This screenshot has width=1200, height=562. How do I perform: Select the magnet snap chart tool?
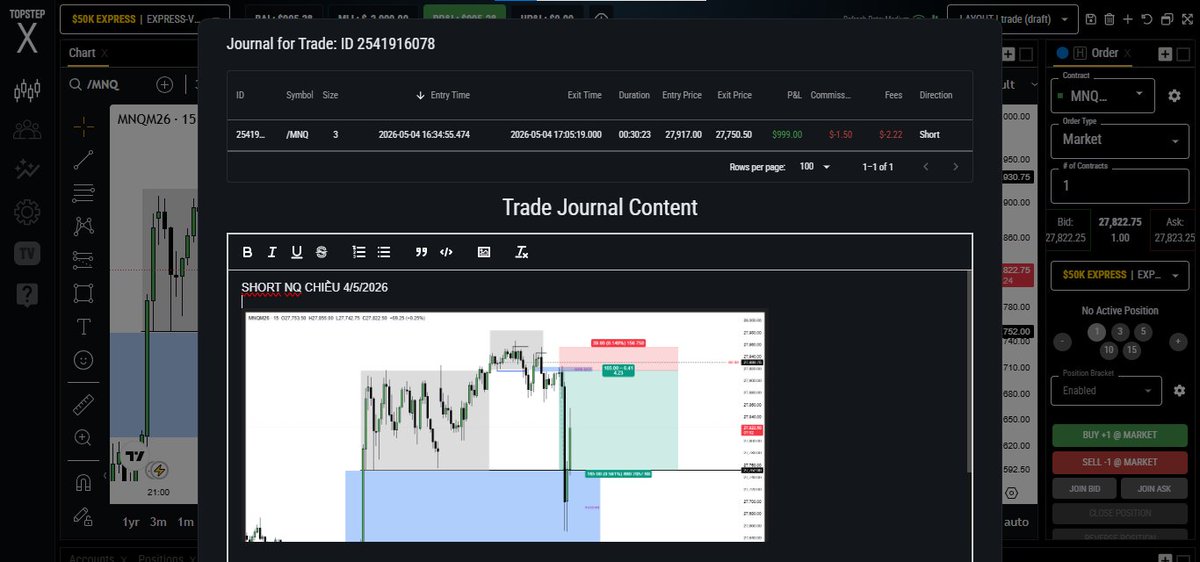click(84, 483)
